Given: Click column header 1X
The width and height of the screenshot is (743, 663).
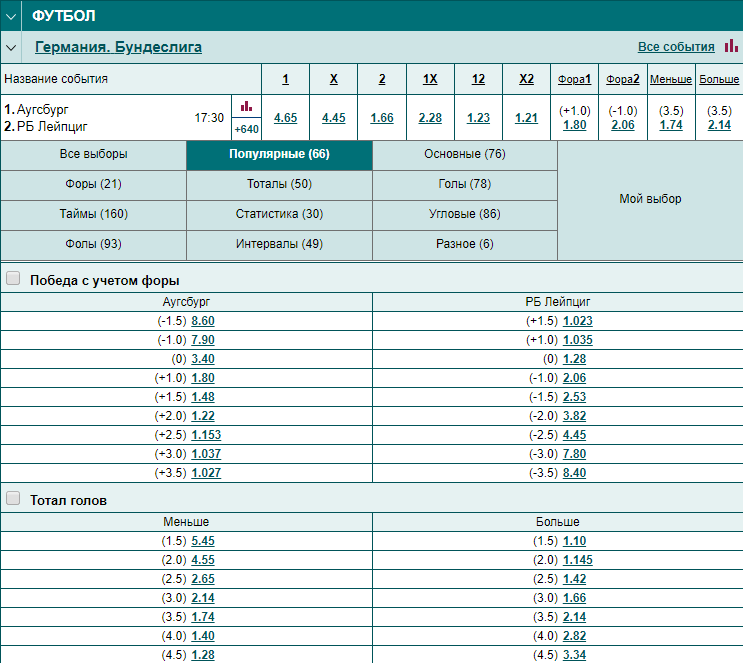Looking at the screenshot, I should coord(430,79).
